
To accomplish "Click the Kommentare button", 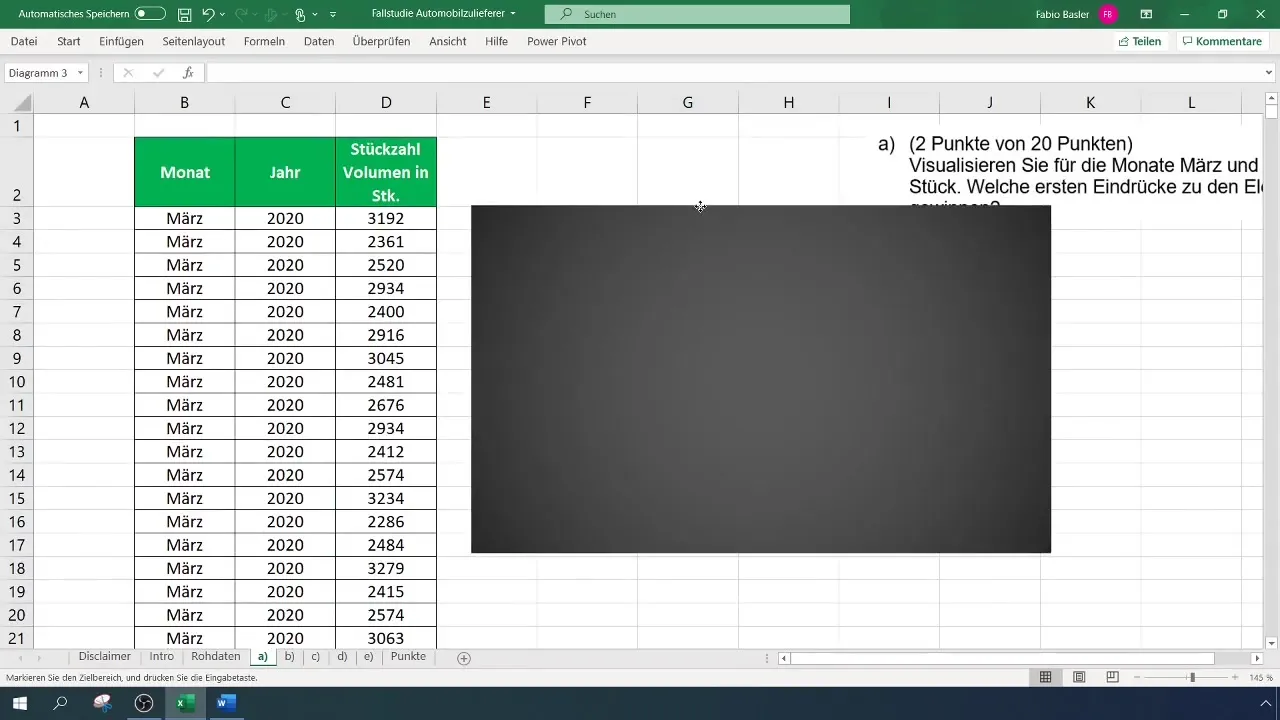I will [x=1222, y=41].
